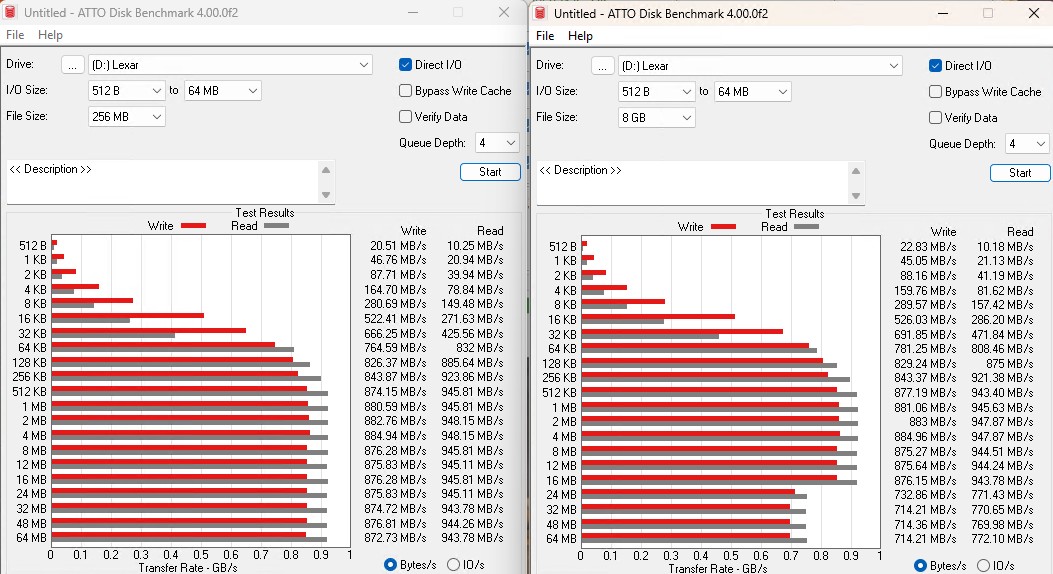Enable Verify Data in left window

point(405,117)
